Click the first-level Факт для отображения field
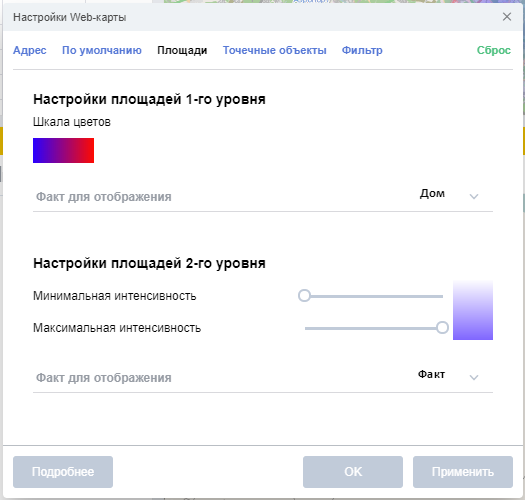 click(x=263, y=197)
